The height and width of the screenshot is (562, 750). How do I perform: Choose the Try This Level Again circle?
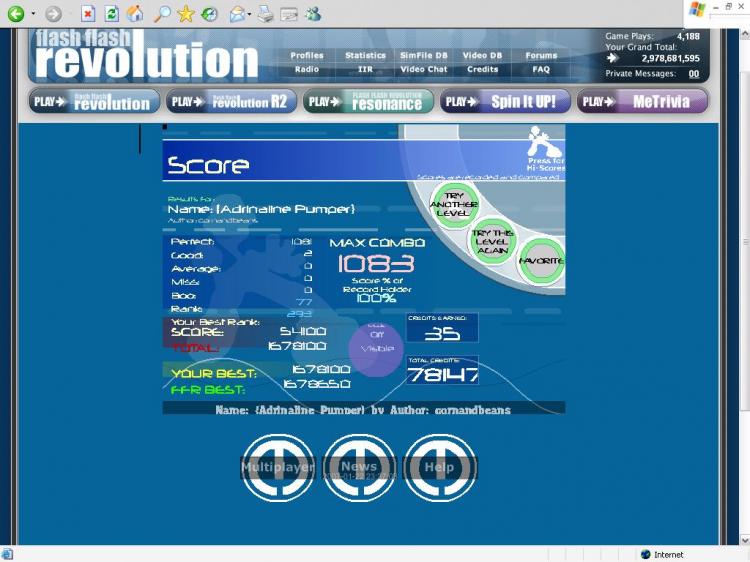(x=493, y=242)
